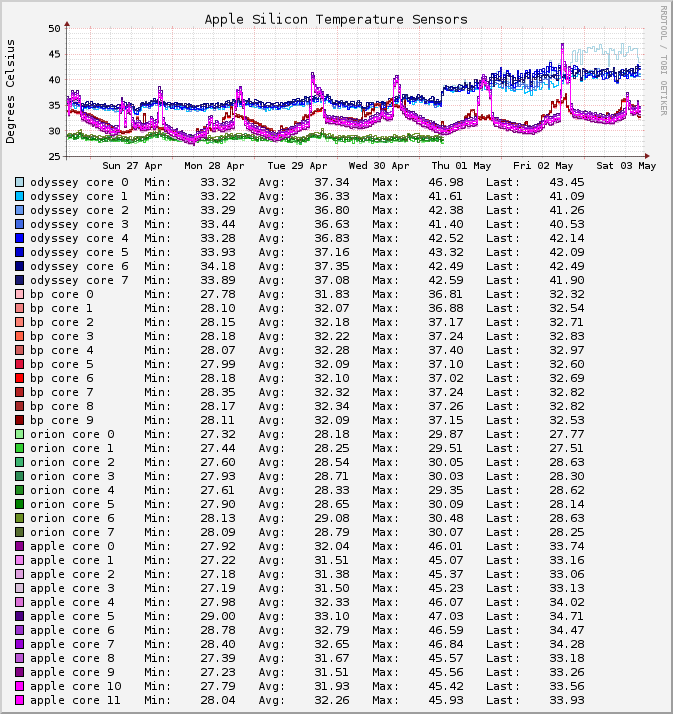Viewport: 673px width, 714px height.
Task: Click the Last value 27.51
Action: click(567, 449)
